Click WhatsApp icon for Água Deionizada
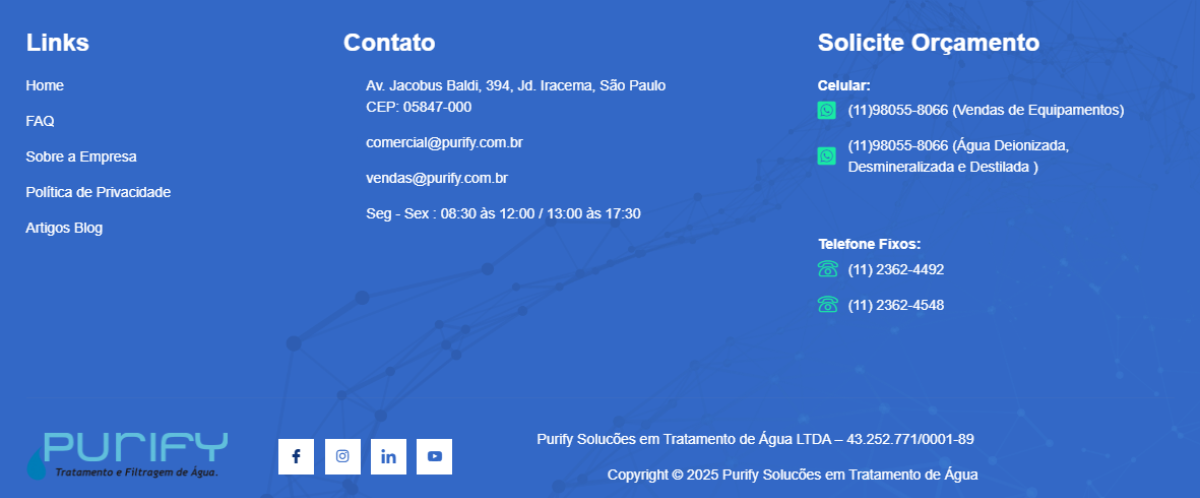The height and width of the screenshot is (498, 1200). coord(827,156)
